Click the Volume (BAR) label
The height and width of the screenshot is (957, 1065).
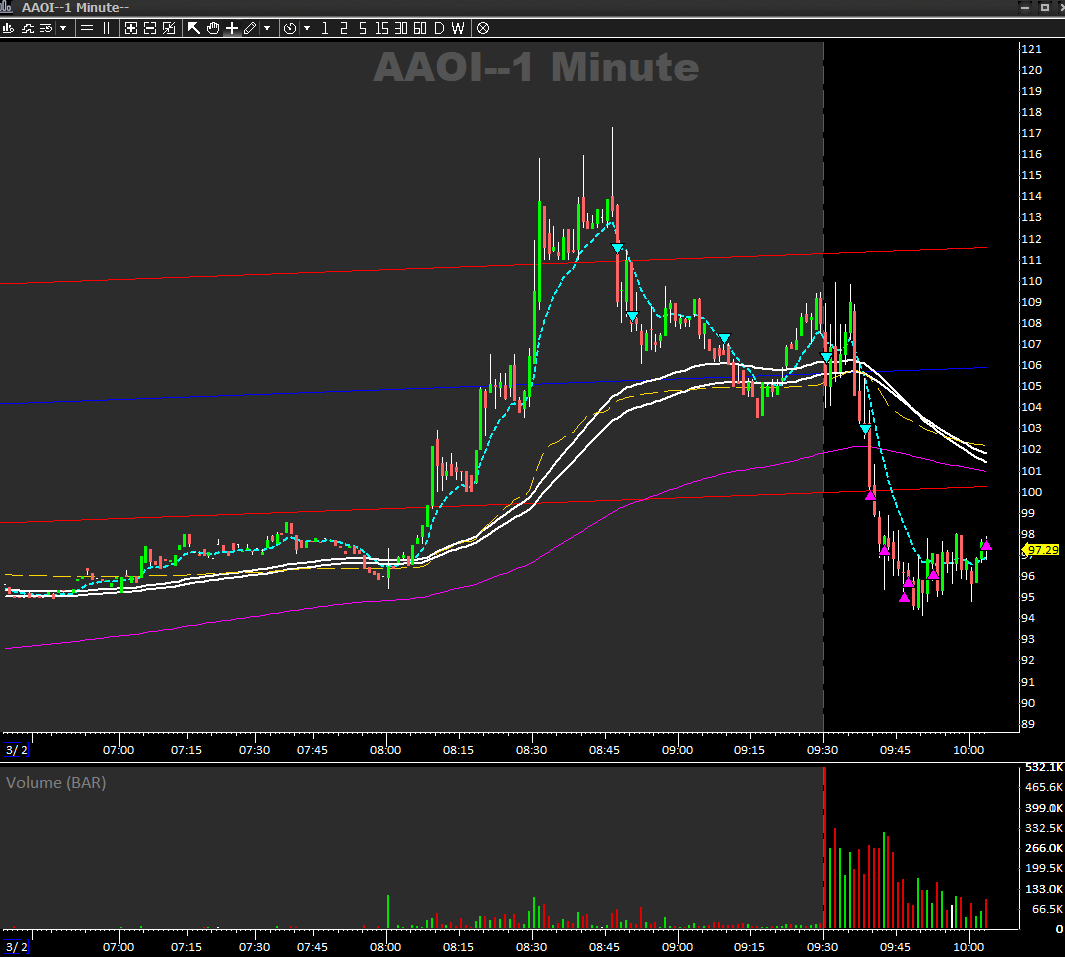pyautogui.click(x=56, y=782)
